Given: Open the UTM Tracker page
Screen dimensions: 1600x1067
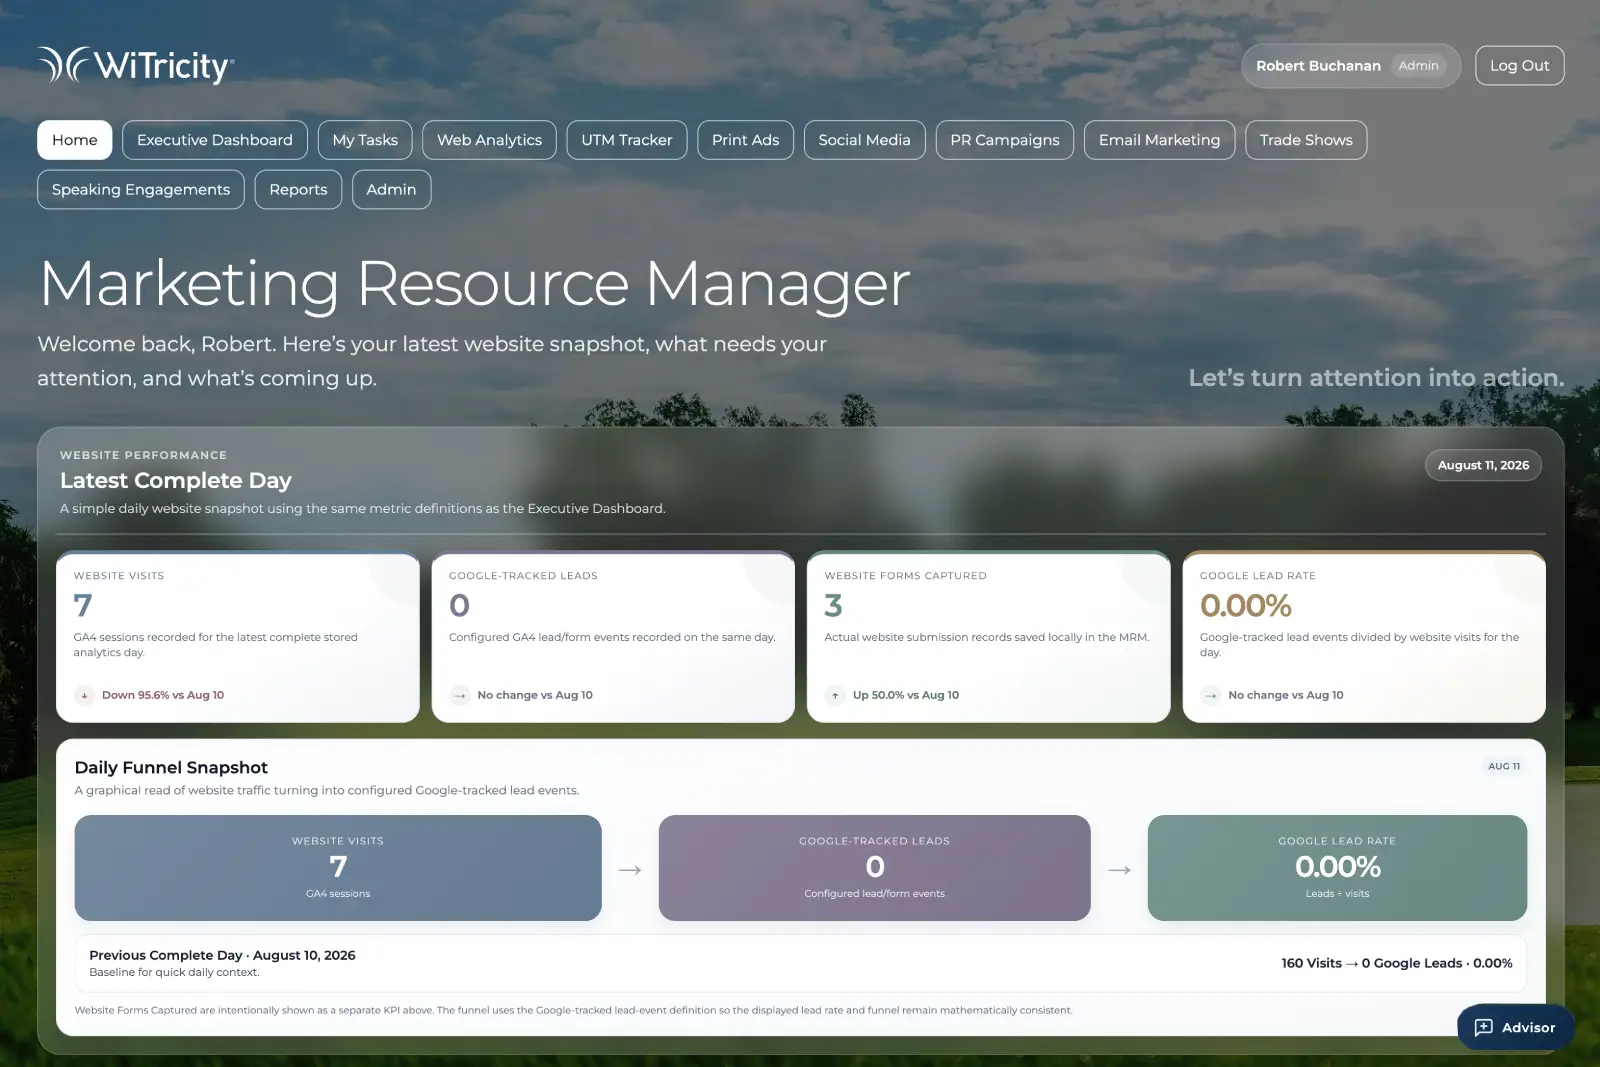Looking at the screenshot, I should (627, 140).
